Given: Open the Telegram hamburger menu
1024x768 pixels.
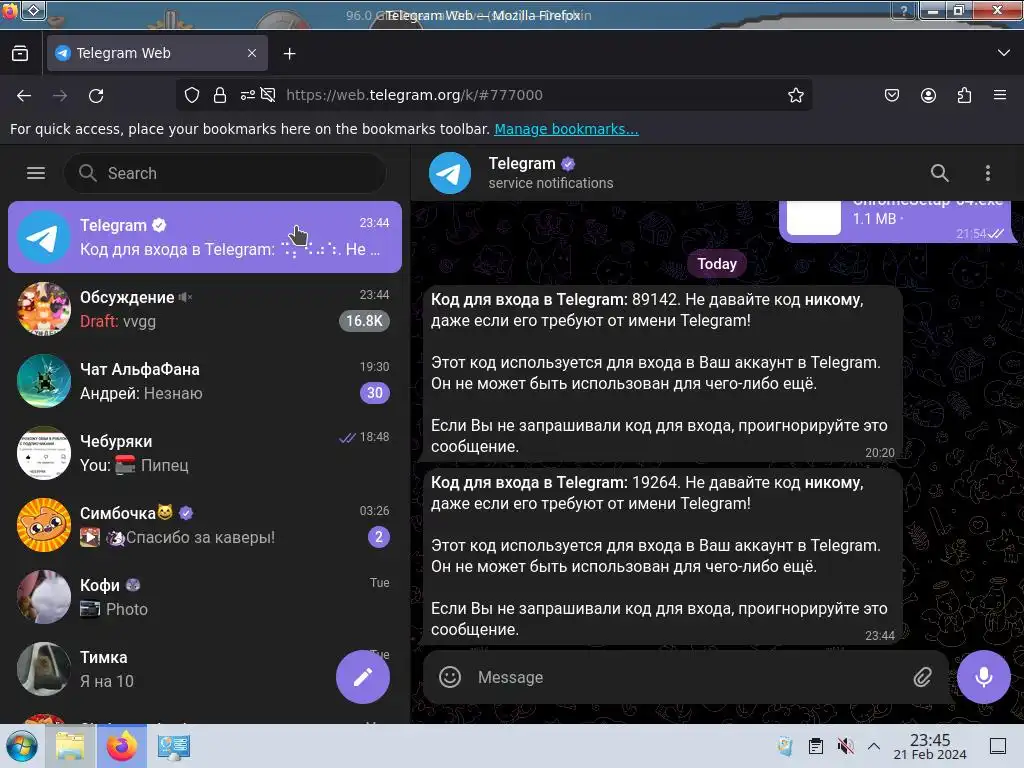Looking at the screenshot, I should [36, 173].
